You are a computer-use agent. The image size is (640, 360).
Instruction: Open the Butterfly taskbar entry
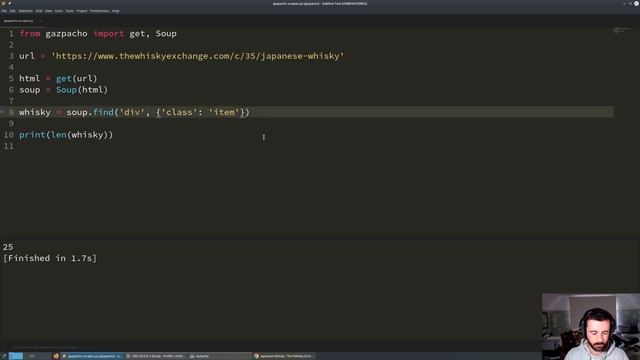coord(220,356)
